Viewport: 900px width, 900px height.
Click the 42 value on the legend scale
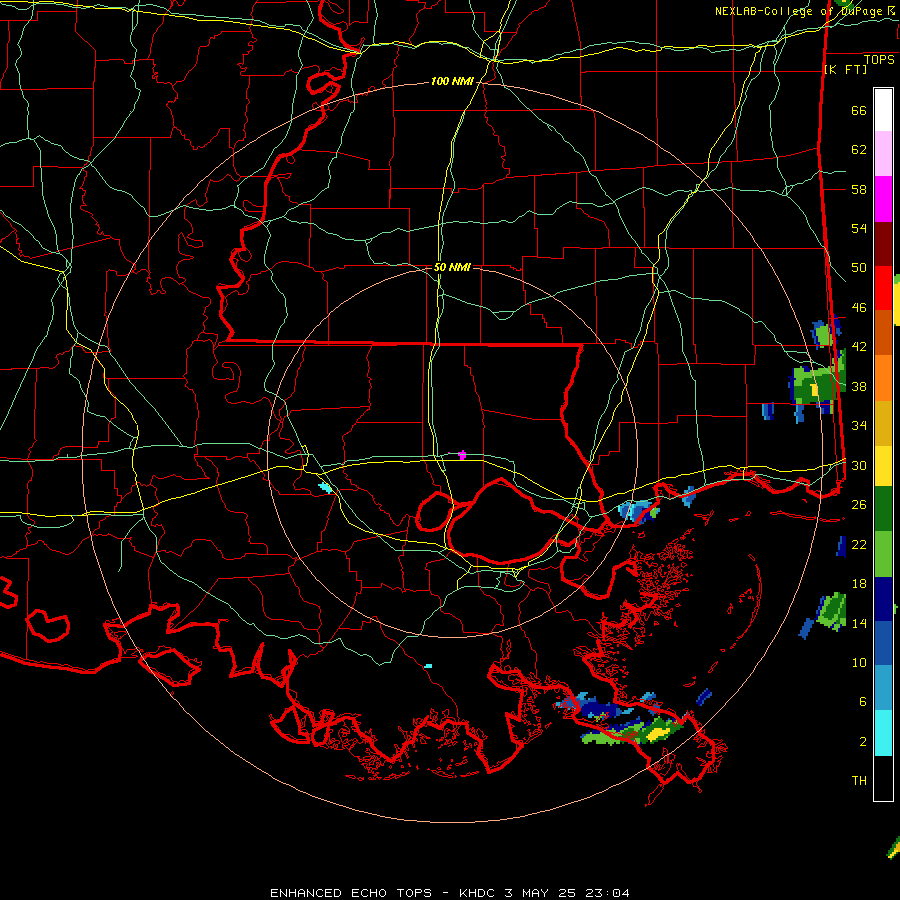coord(859,347)
